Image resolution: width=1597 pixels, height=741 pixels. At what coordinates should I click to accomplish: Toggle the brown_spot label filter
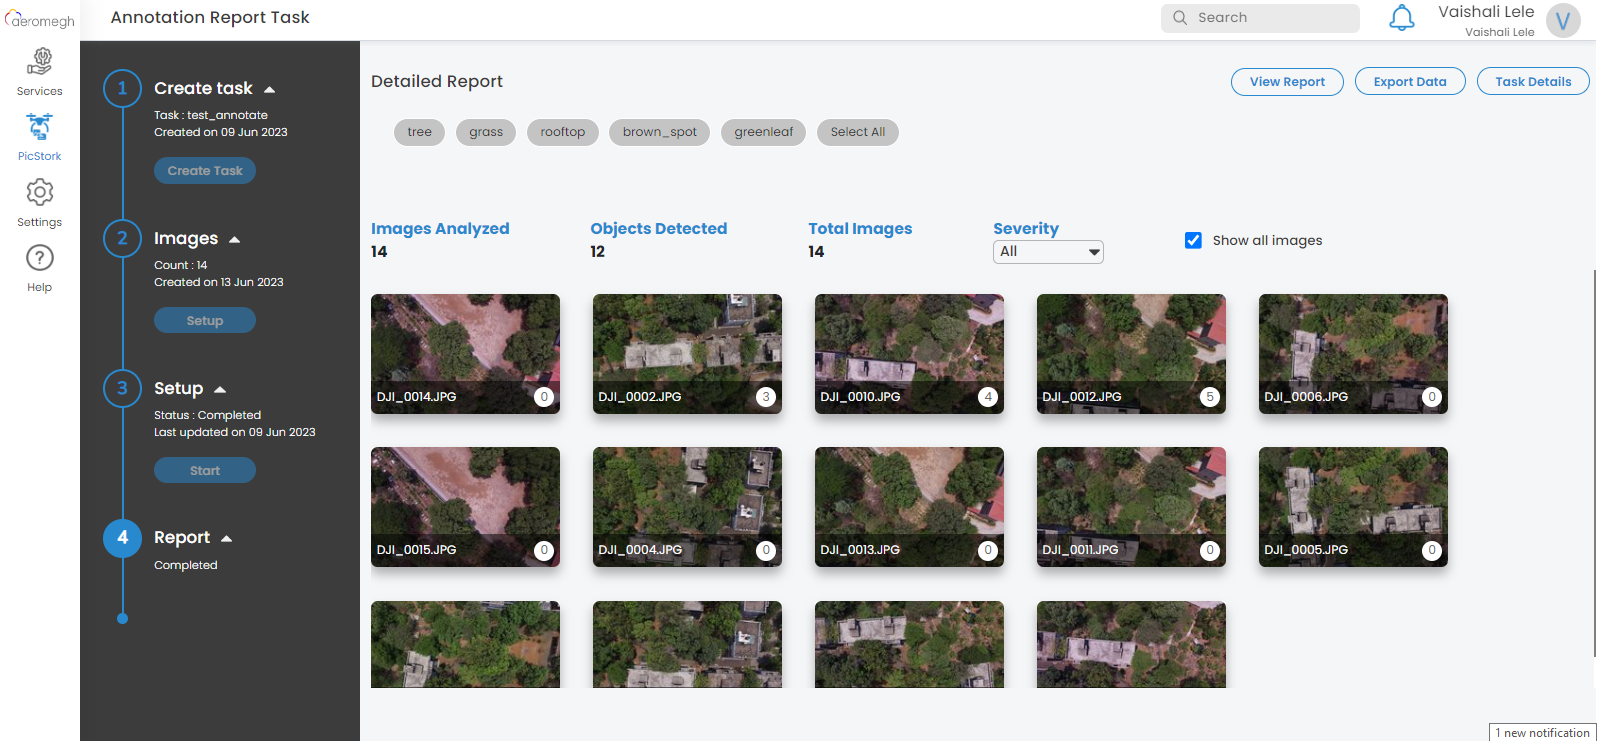[x=659, y=132]
